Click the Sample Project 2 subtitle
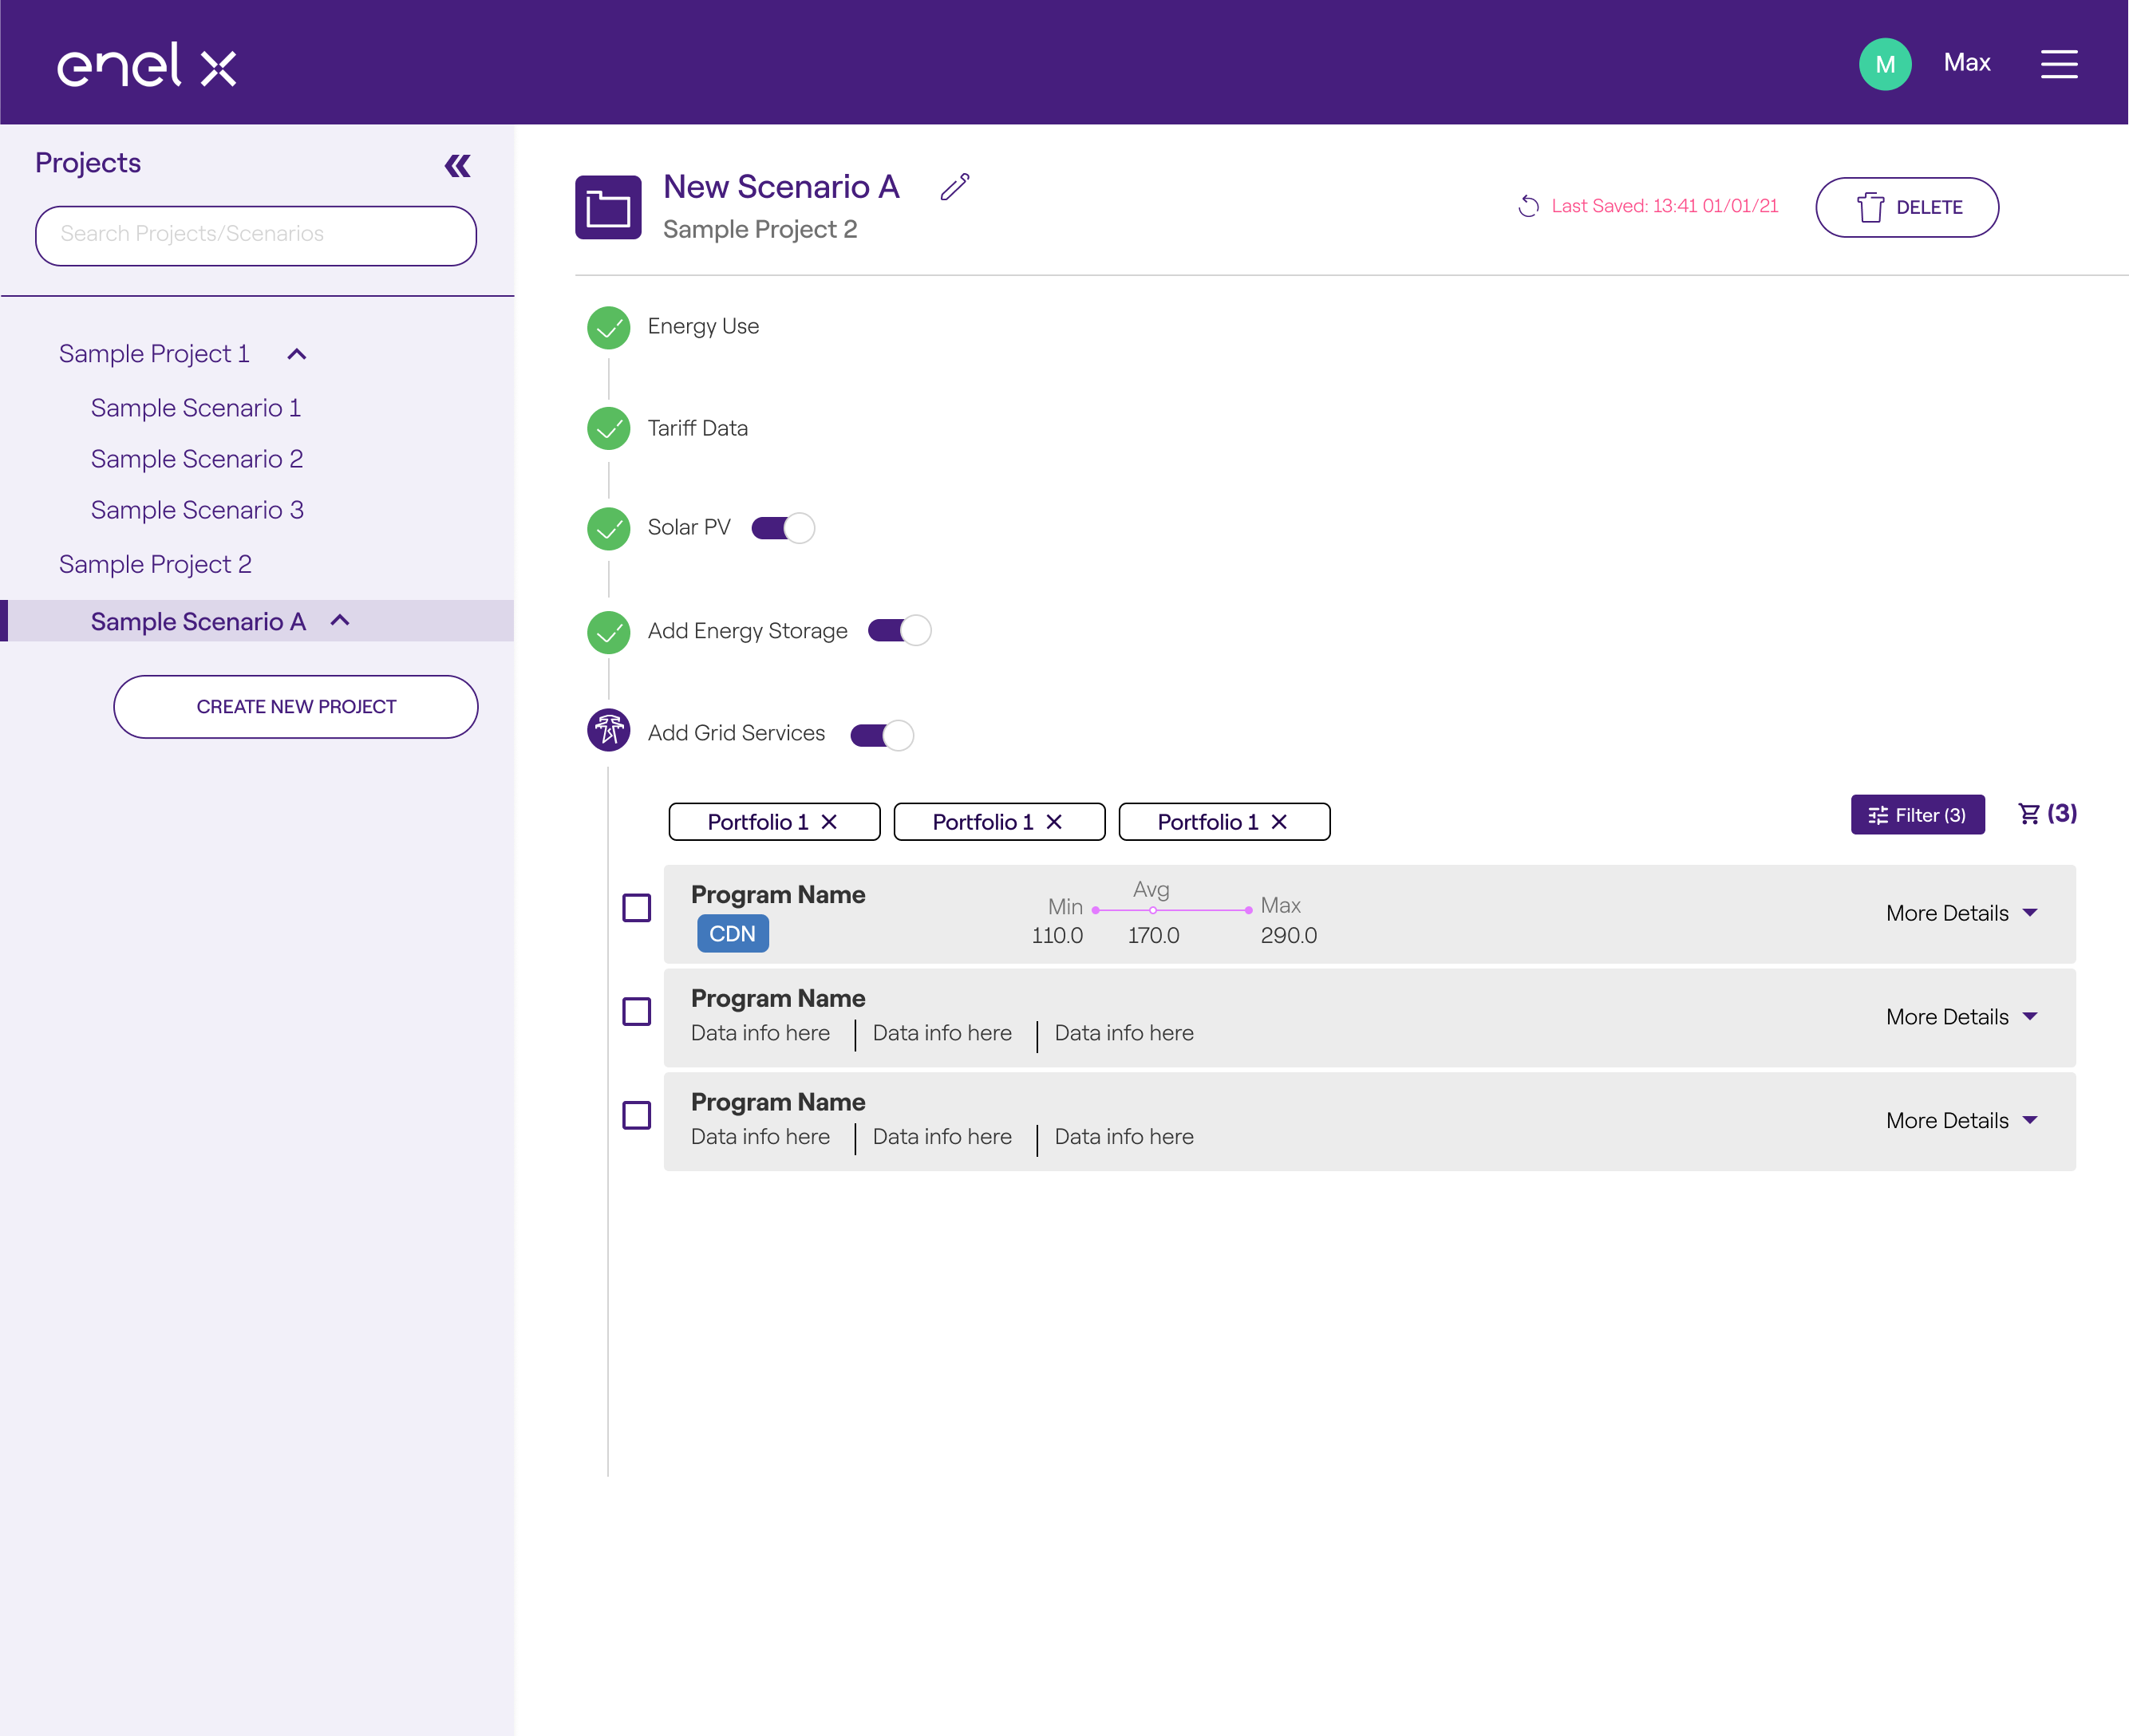 (760, 230)
